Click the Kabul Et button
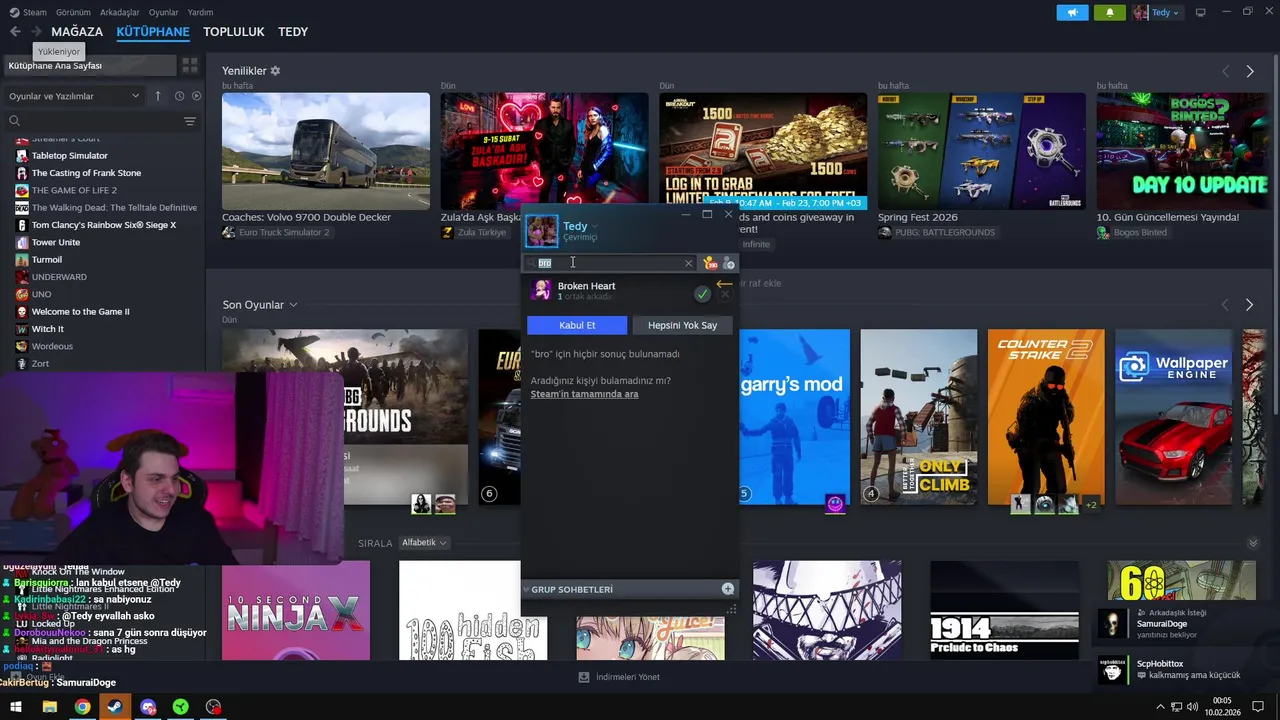 (x=577, y=325)
